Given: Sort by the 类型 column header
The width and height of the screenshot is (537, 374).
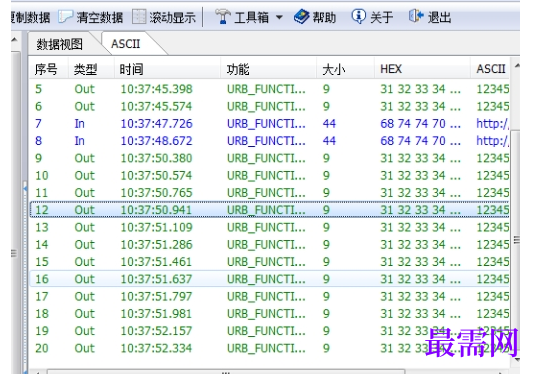Looking at the screenshot, I should pos(86,70).
